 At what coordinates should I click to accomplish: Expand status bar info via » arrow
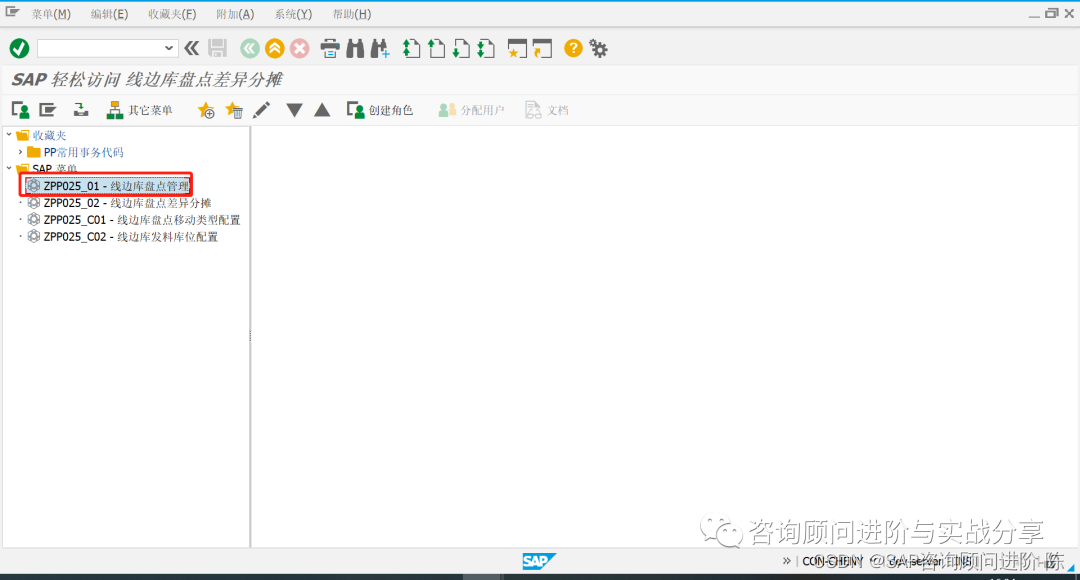click(x=787, y=561)
